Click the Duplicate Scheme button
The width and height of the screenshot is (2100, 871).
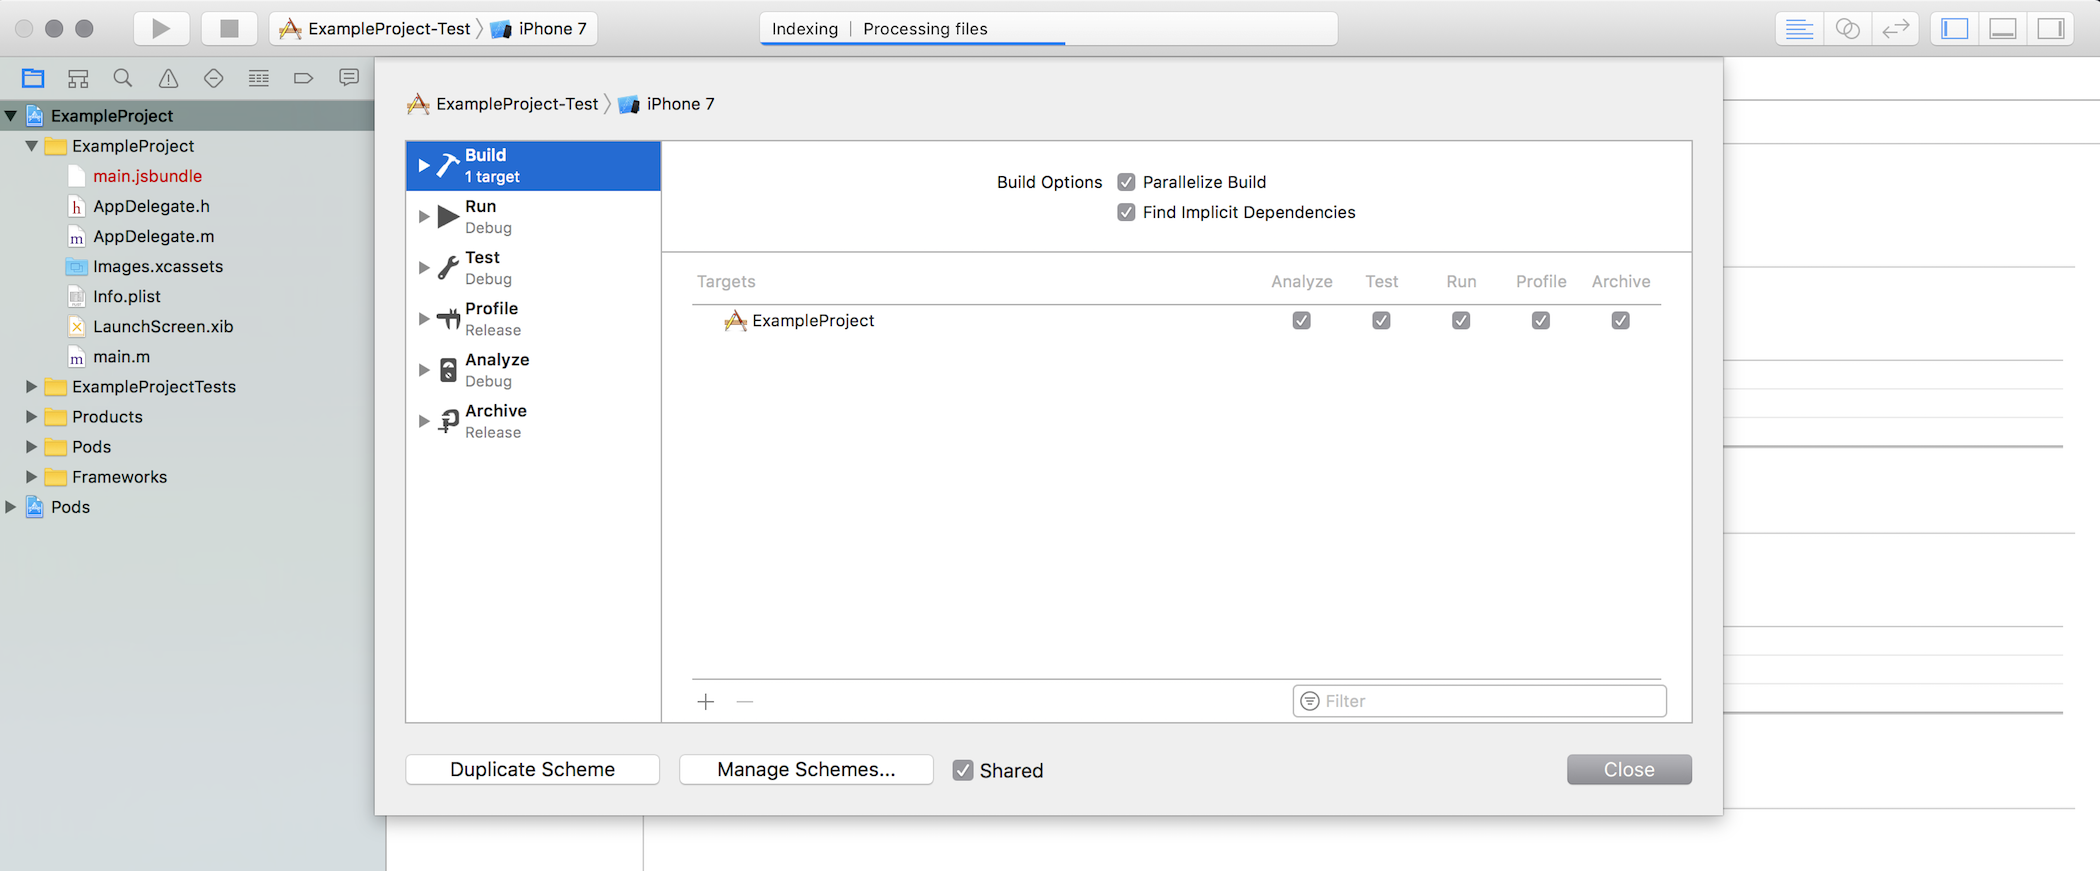(x=532, y=769)
